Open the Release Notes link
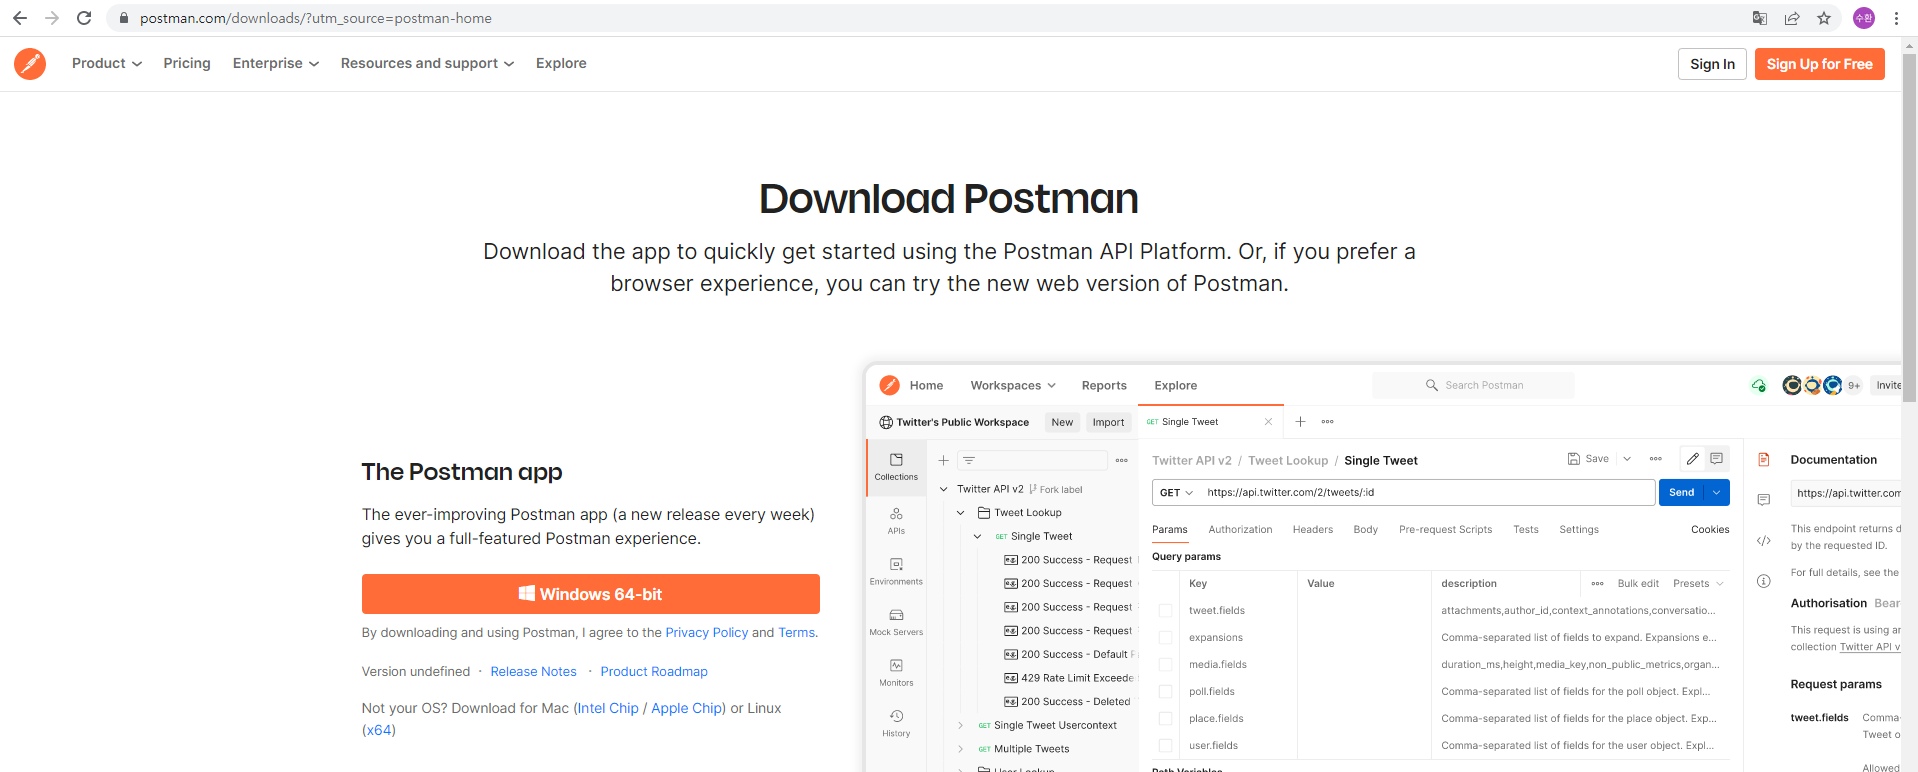 [x=533, y=671]
